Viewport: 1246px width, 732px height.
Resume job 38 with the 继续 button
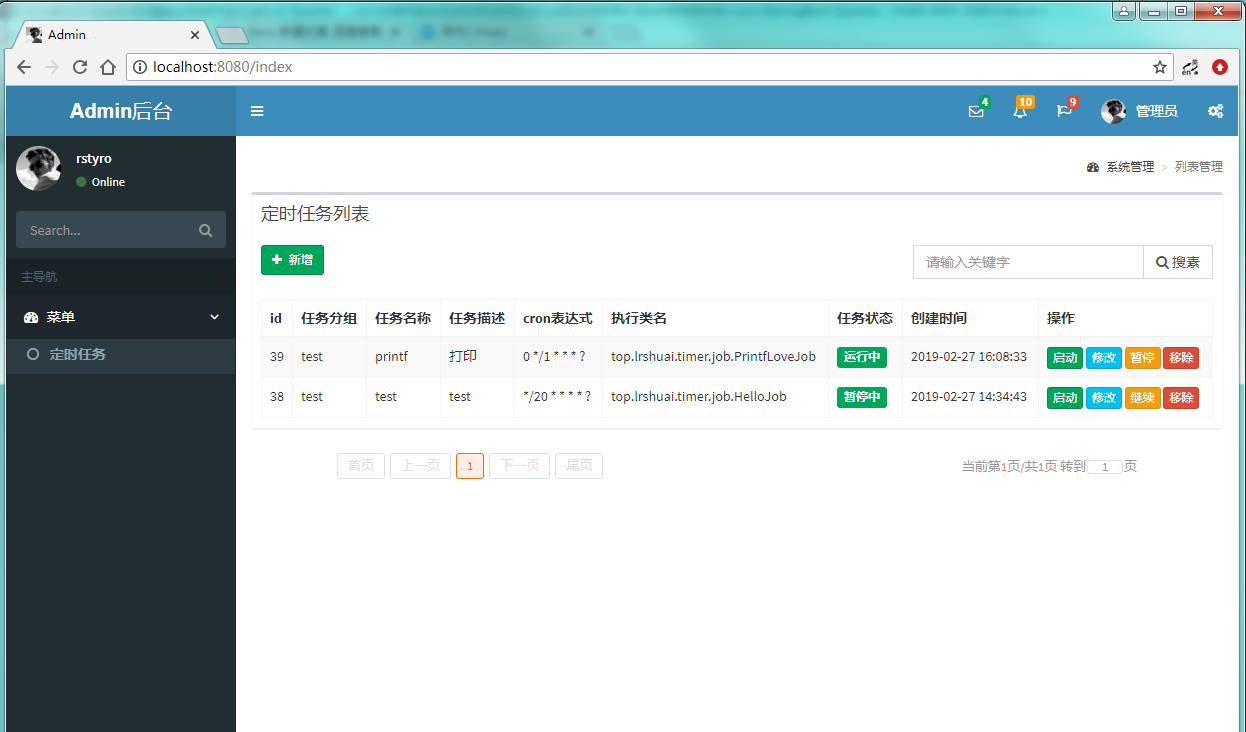[1142, 397]
